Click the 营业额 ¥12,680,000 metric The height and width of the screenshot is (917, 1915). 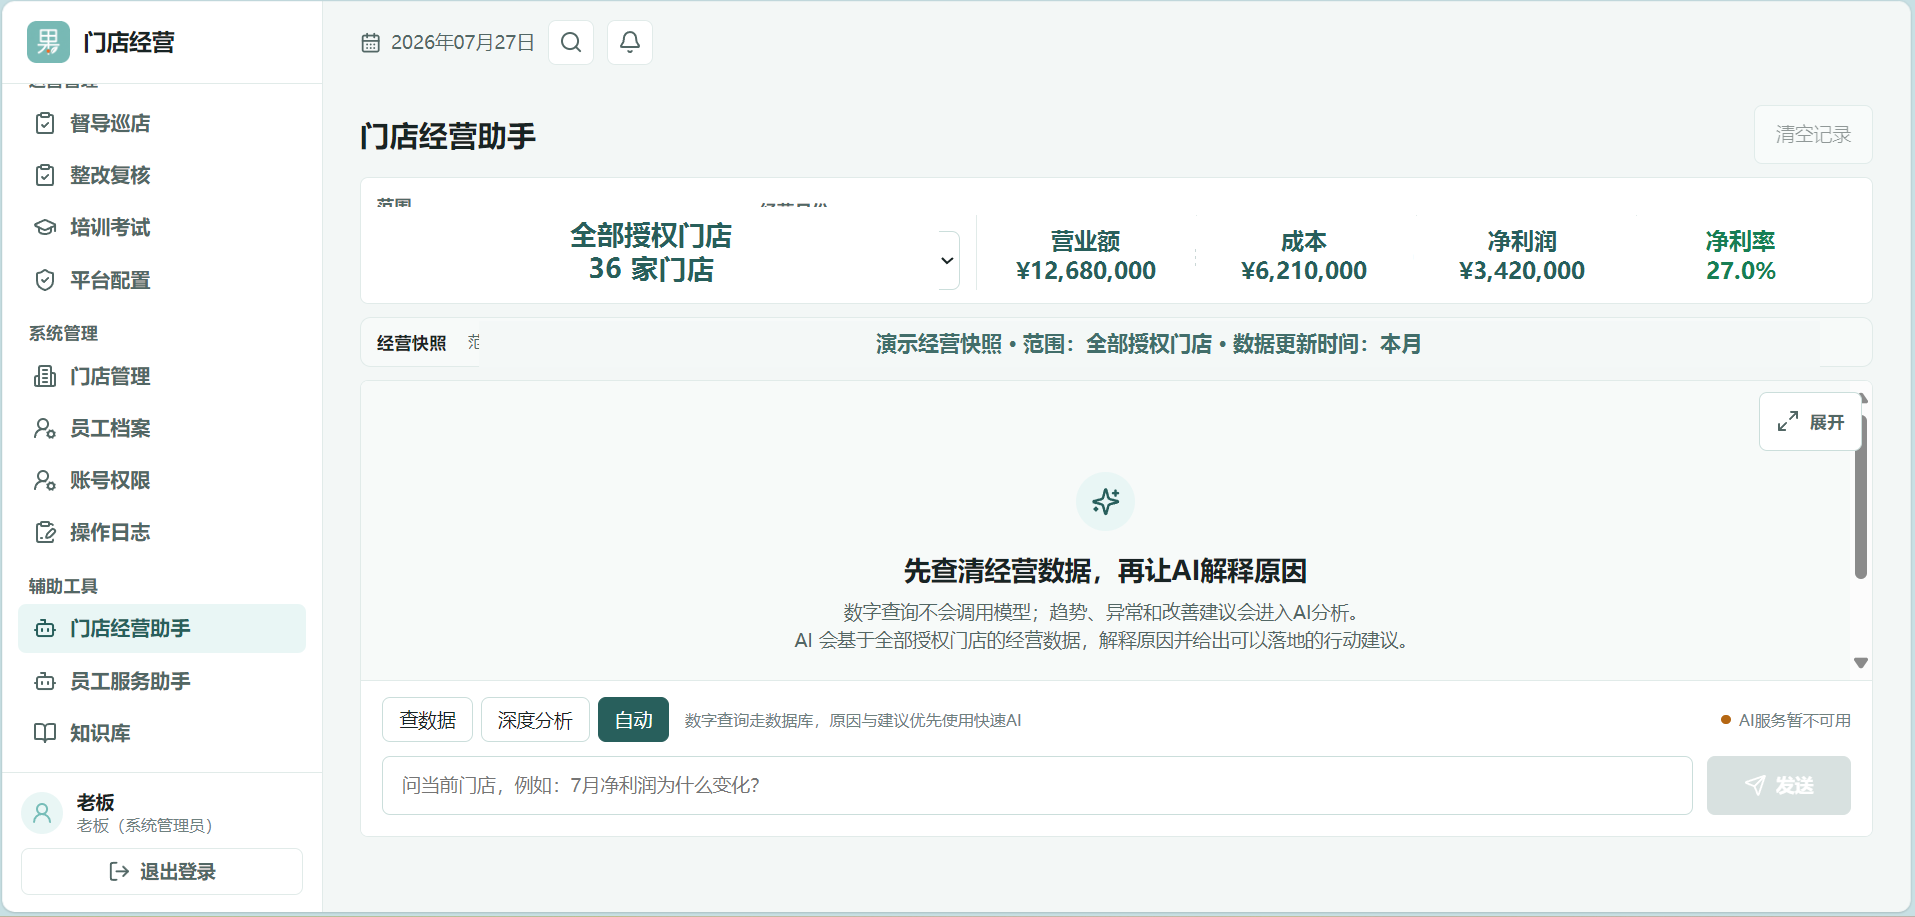coord(1086,256)
